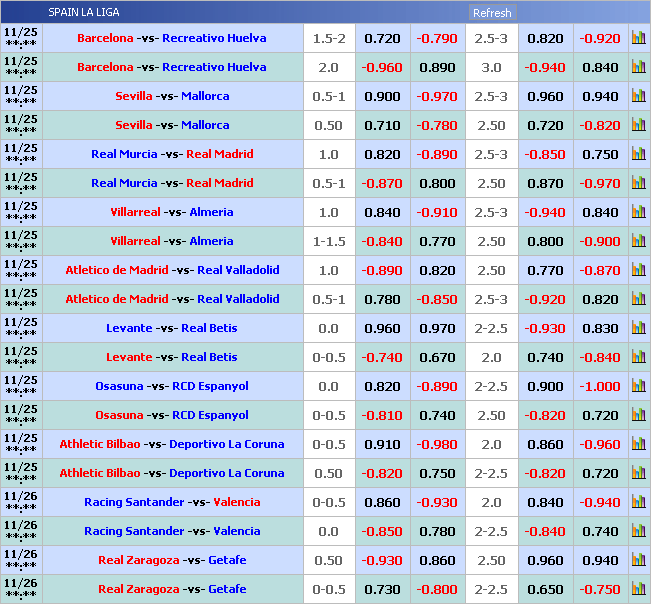Open chart icon for Villarreal 1-1.5 handicap row
The width and height of the screenshot is (651, 604).
point(638,241)
